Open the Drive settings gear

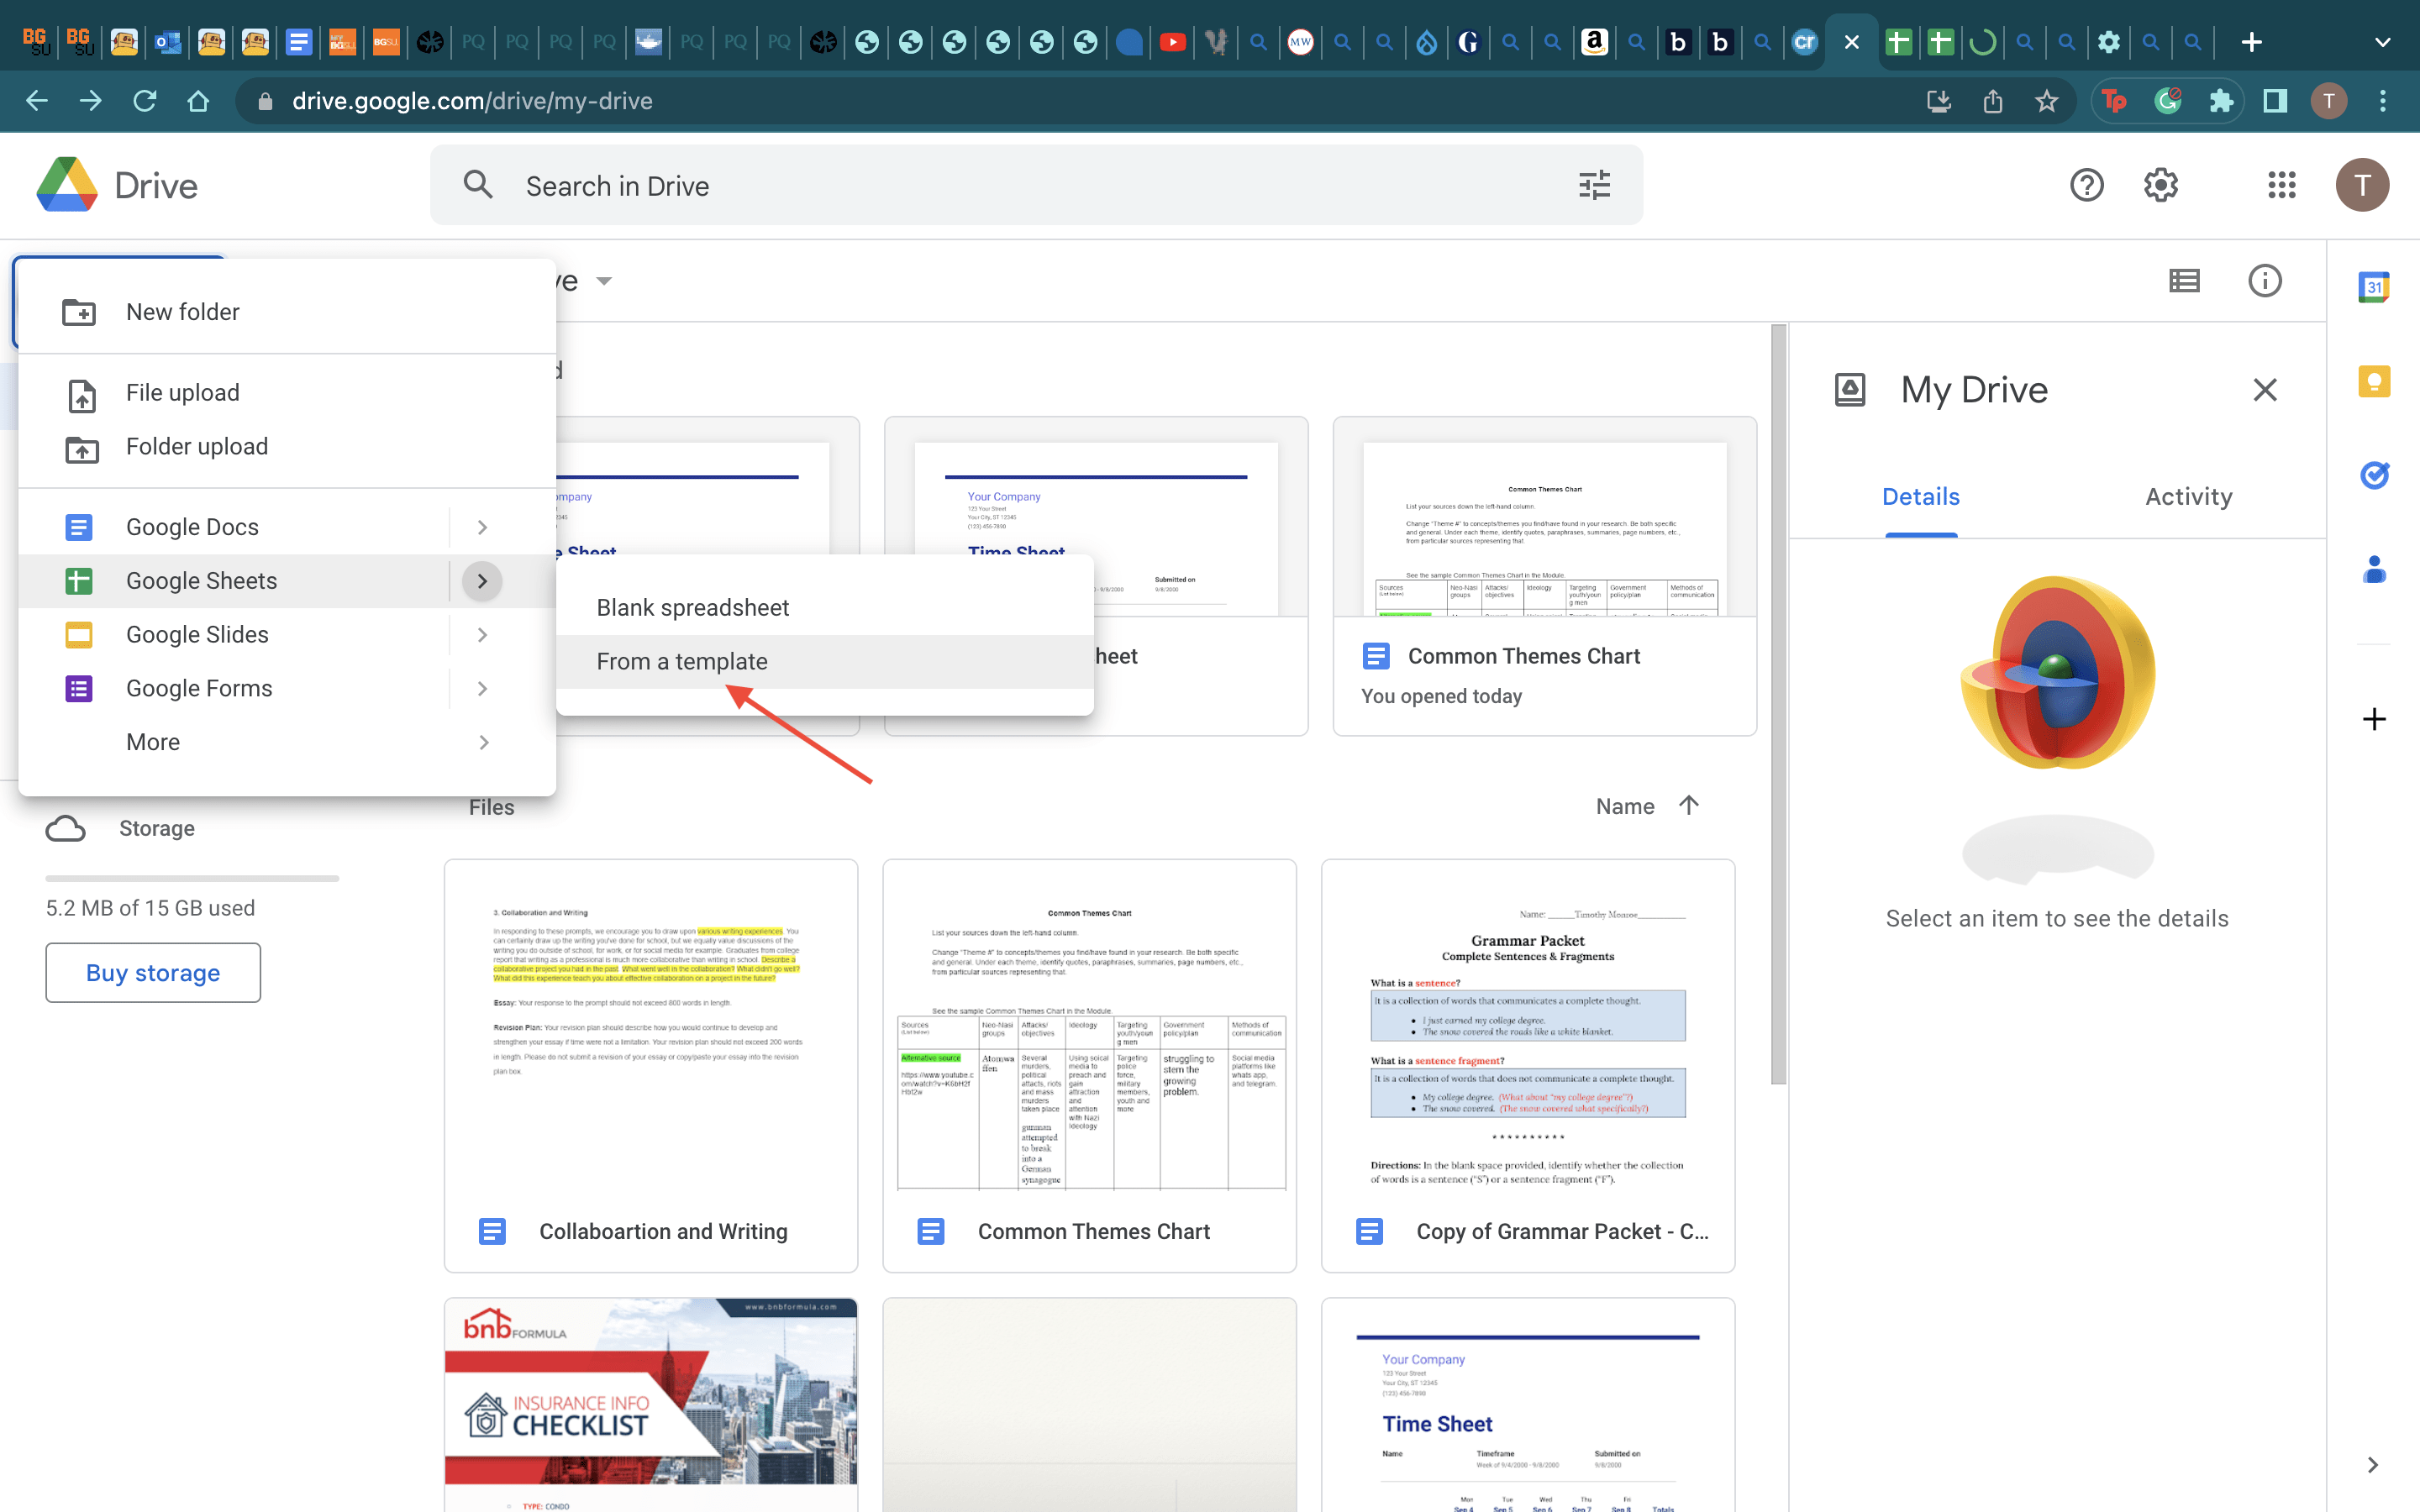[x=2160, y=185]
